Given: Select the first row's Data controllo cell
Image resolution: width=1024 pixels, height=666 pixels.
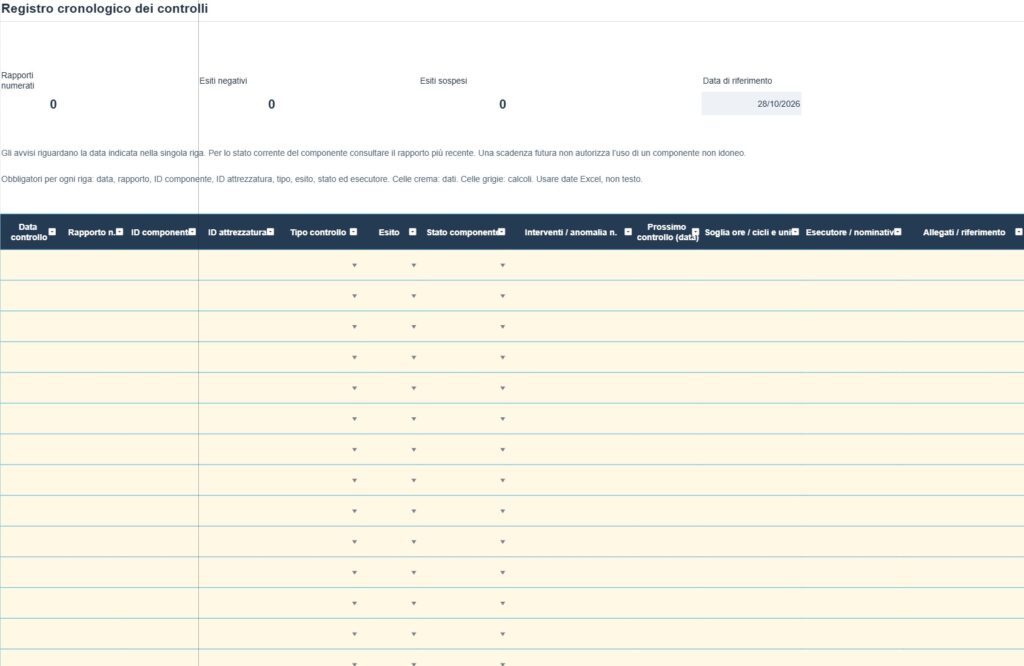Looking at the screenshot, I should pos(29,266).
